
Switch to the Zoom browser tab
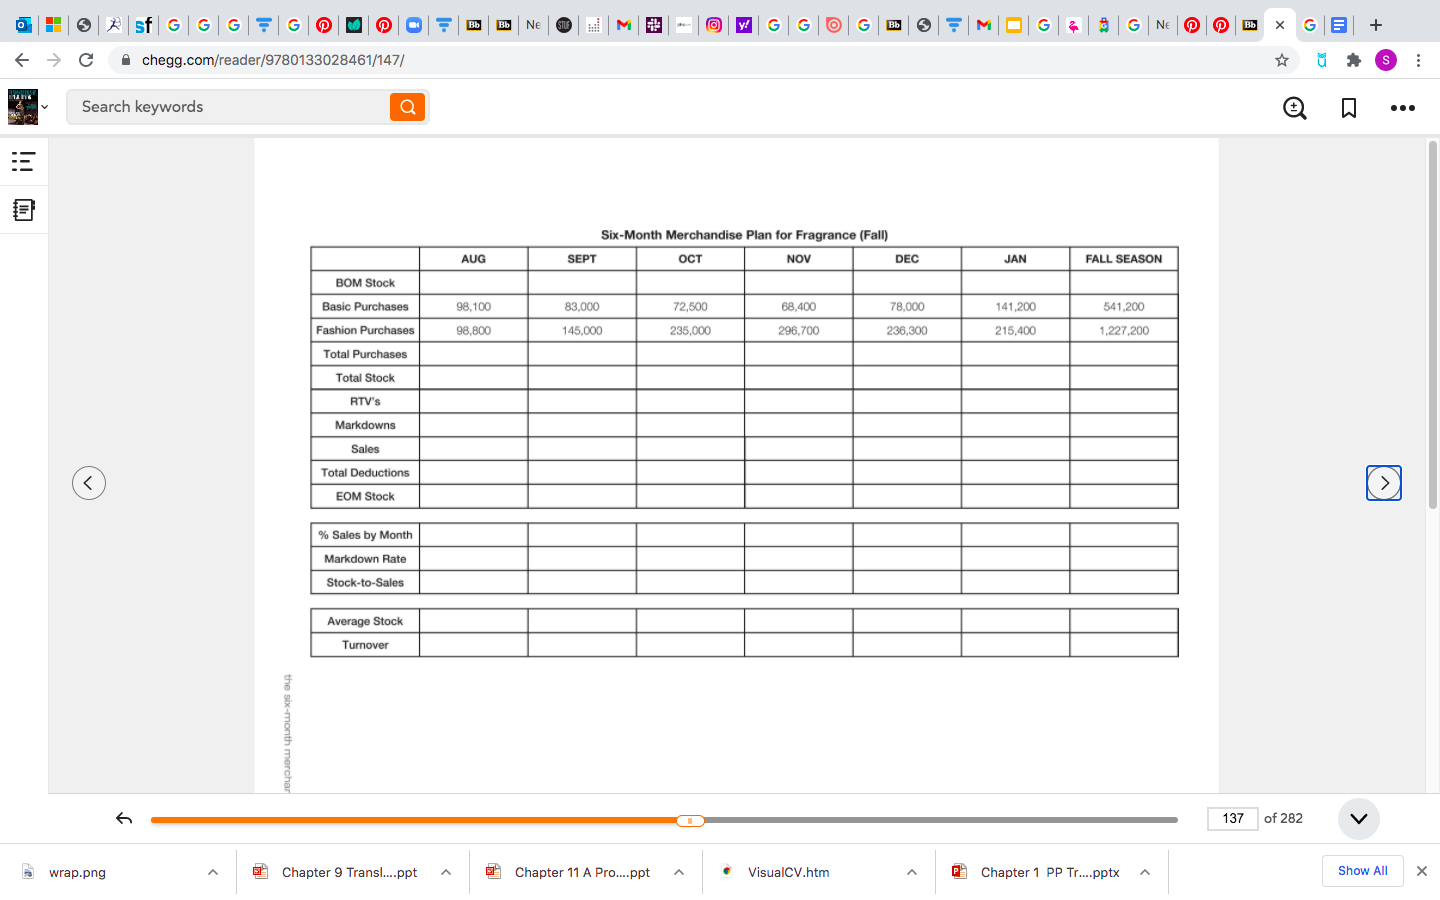click(x=414, y=25)
